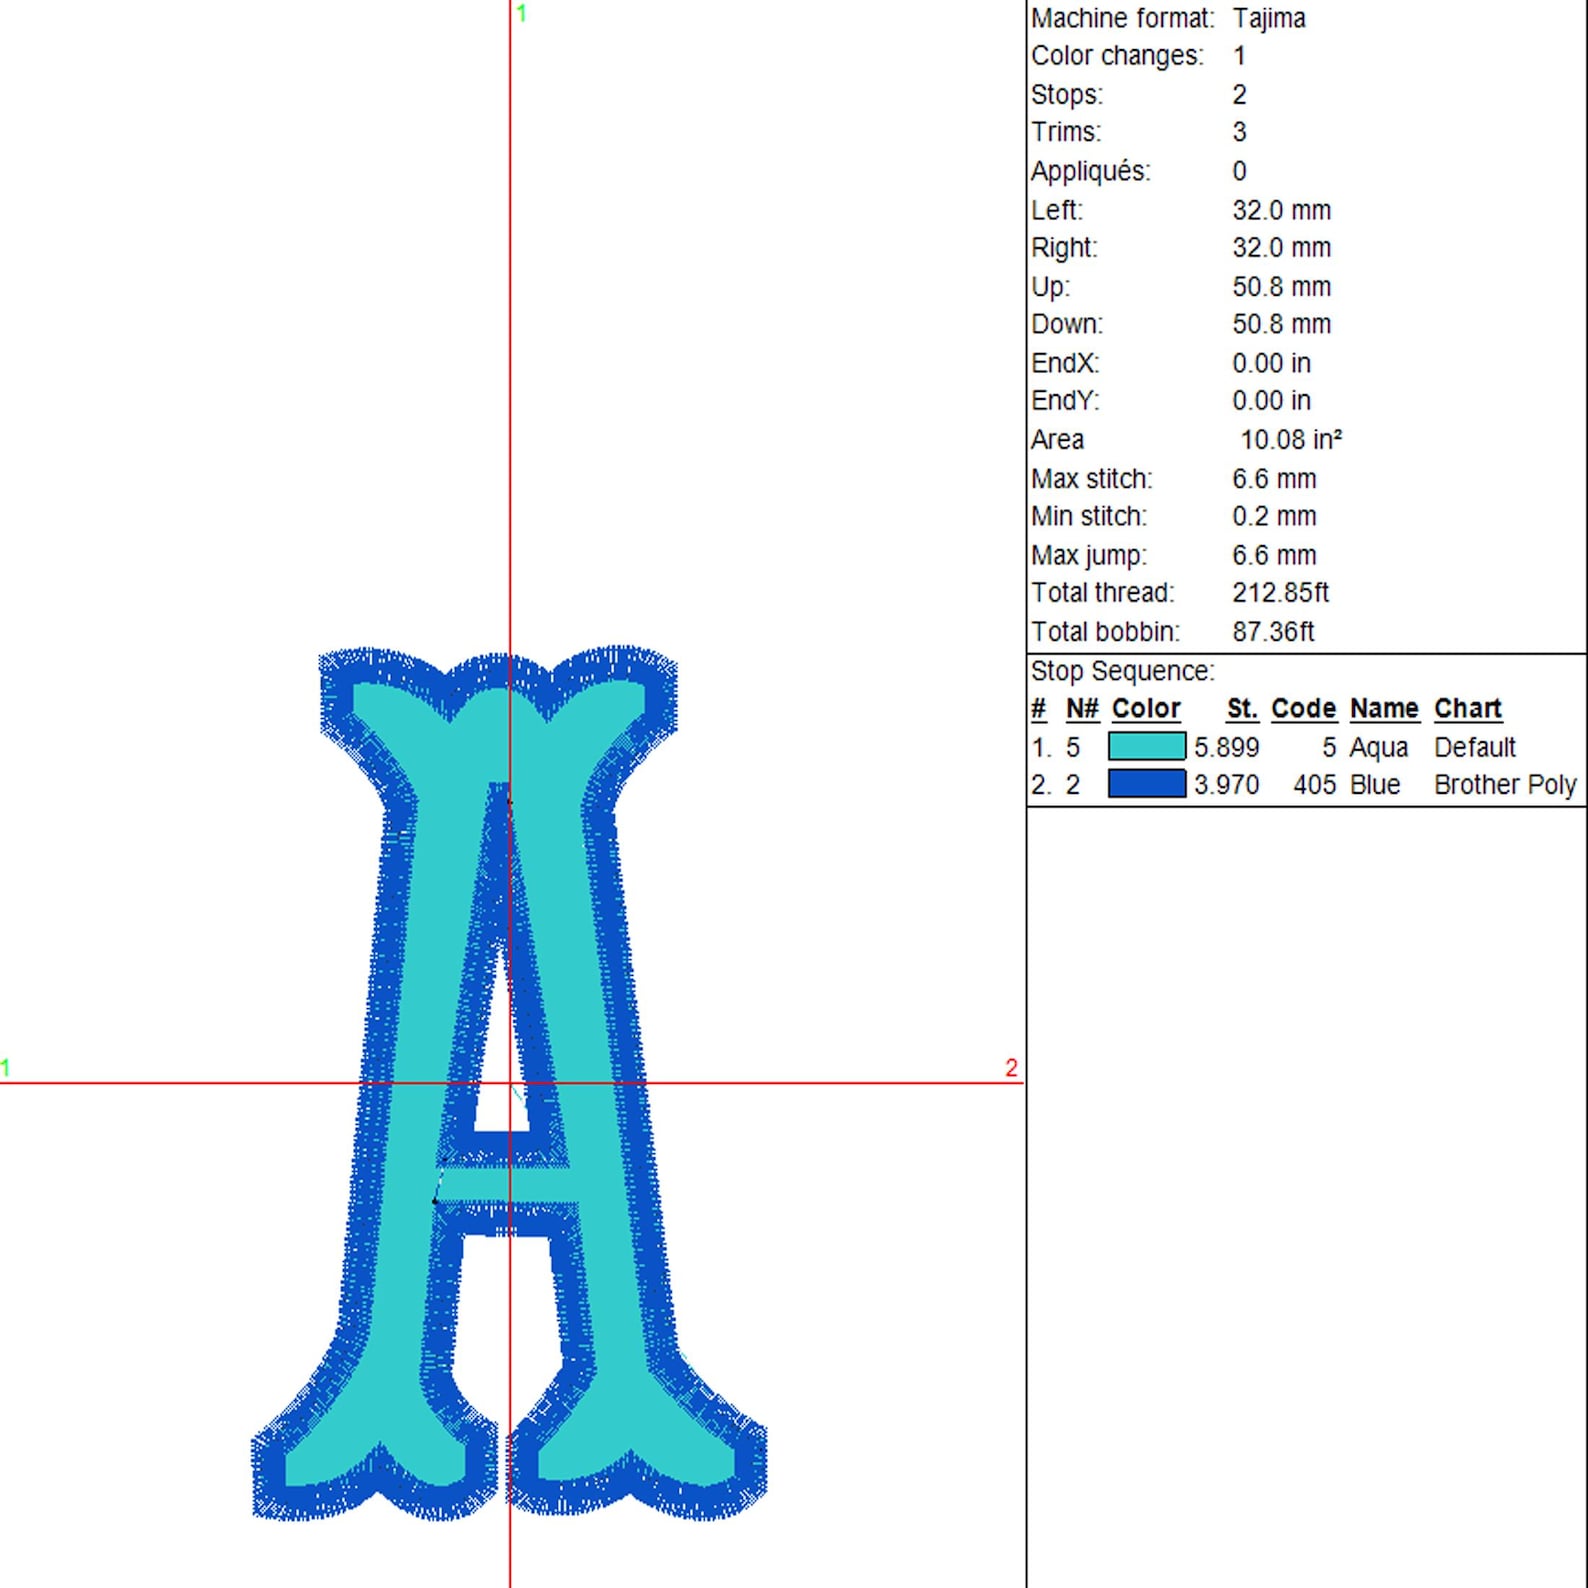The height and width of the screenshot is (1588, 1588).
Task: Click the Max jump label
Action: point(1089,555)
